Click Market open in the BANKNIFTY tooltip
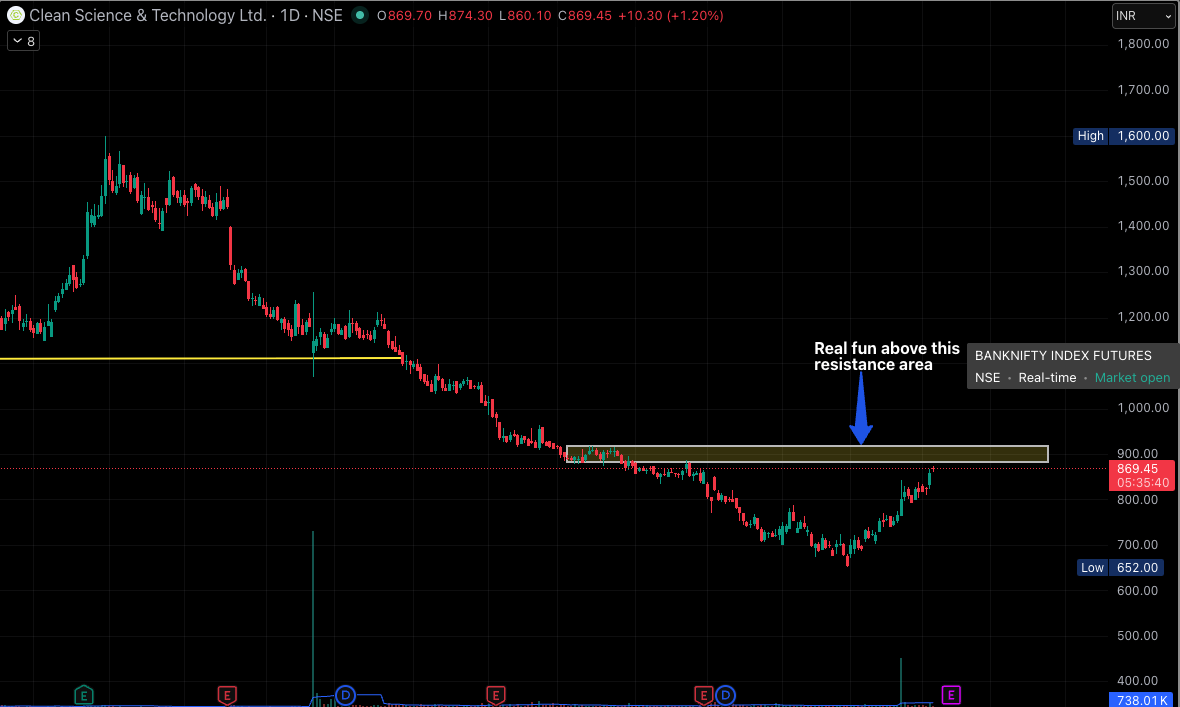 [1132, 378]
